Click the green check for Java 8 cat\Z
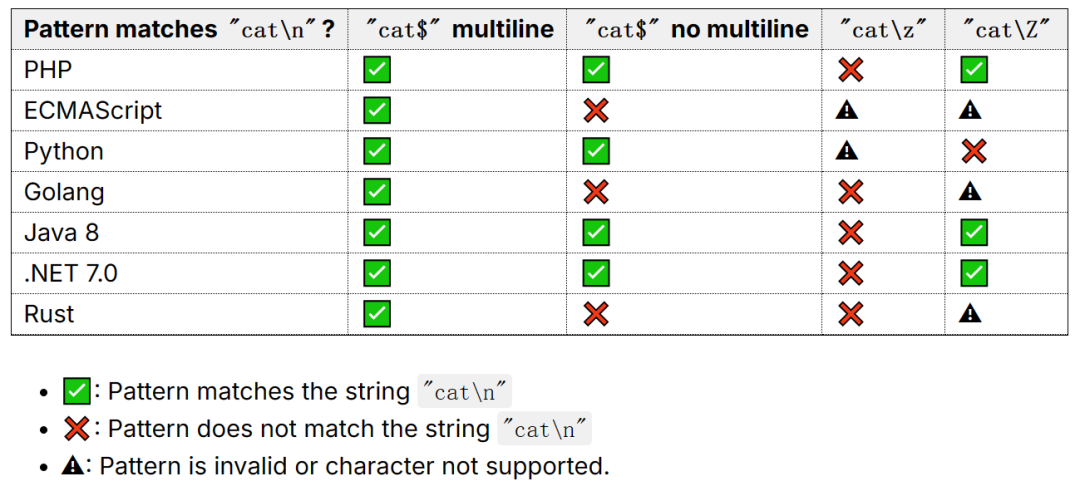 (x=974, y=232)
